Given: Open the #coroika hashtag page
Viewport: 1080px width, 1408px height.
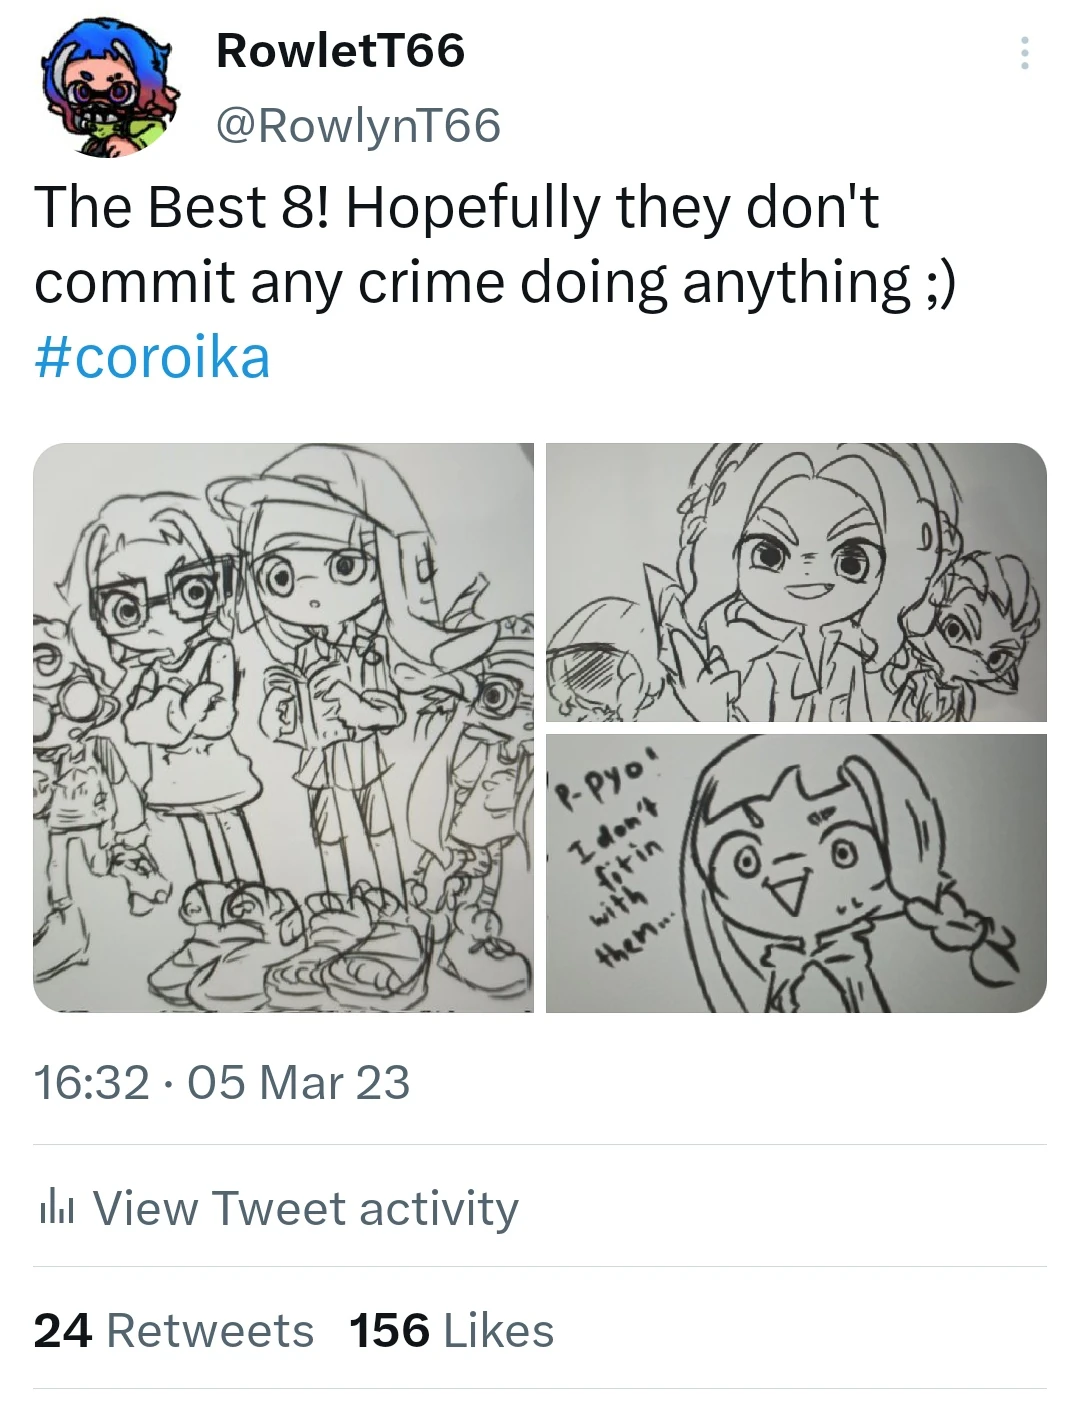Looking at the screenshot, I should 150,360.
